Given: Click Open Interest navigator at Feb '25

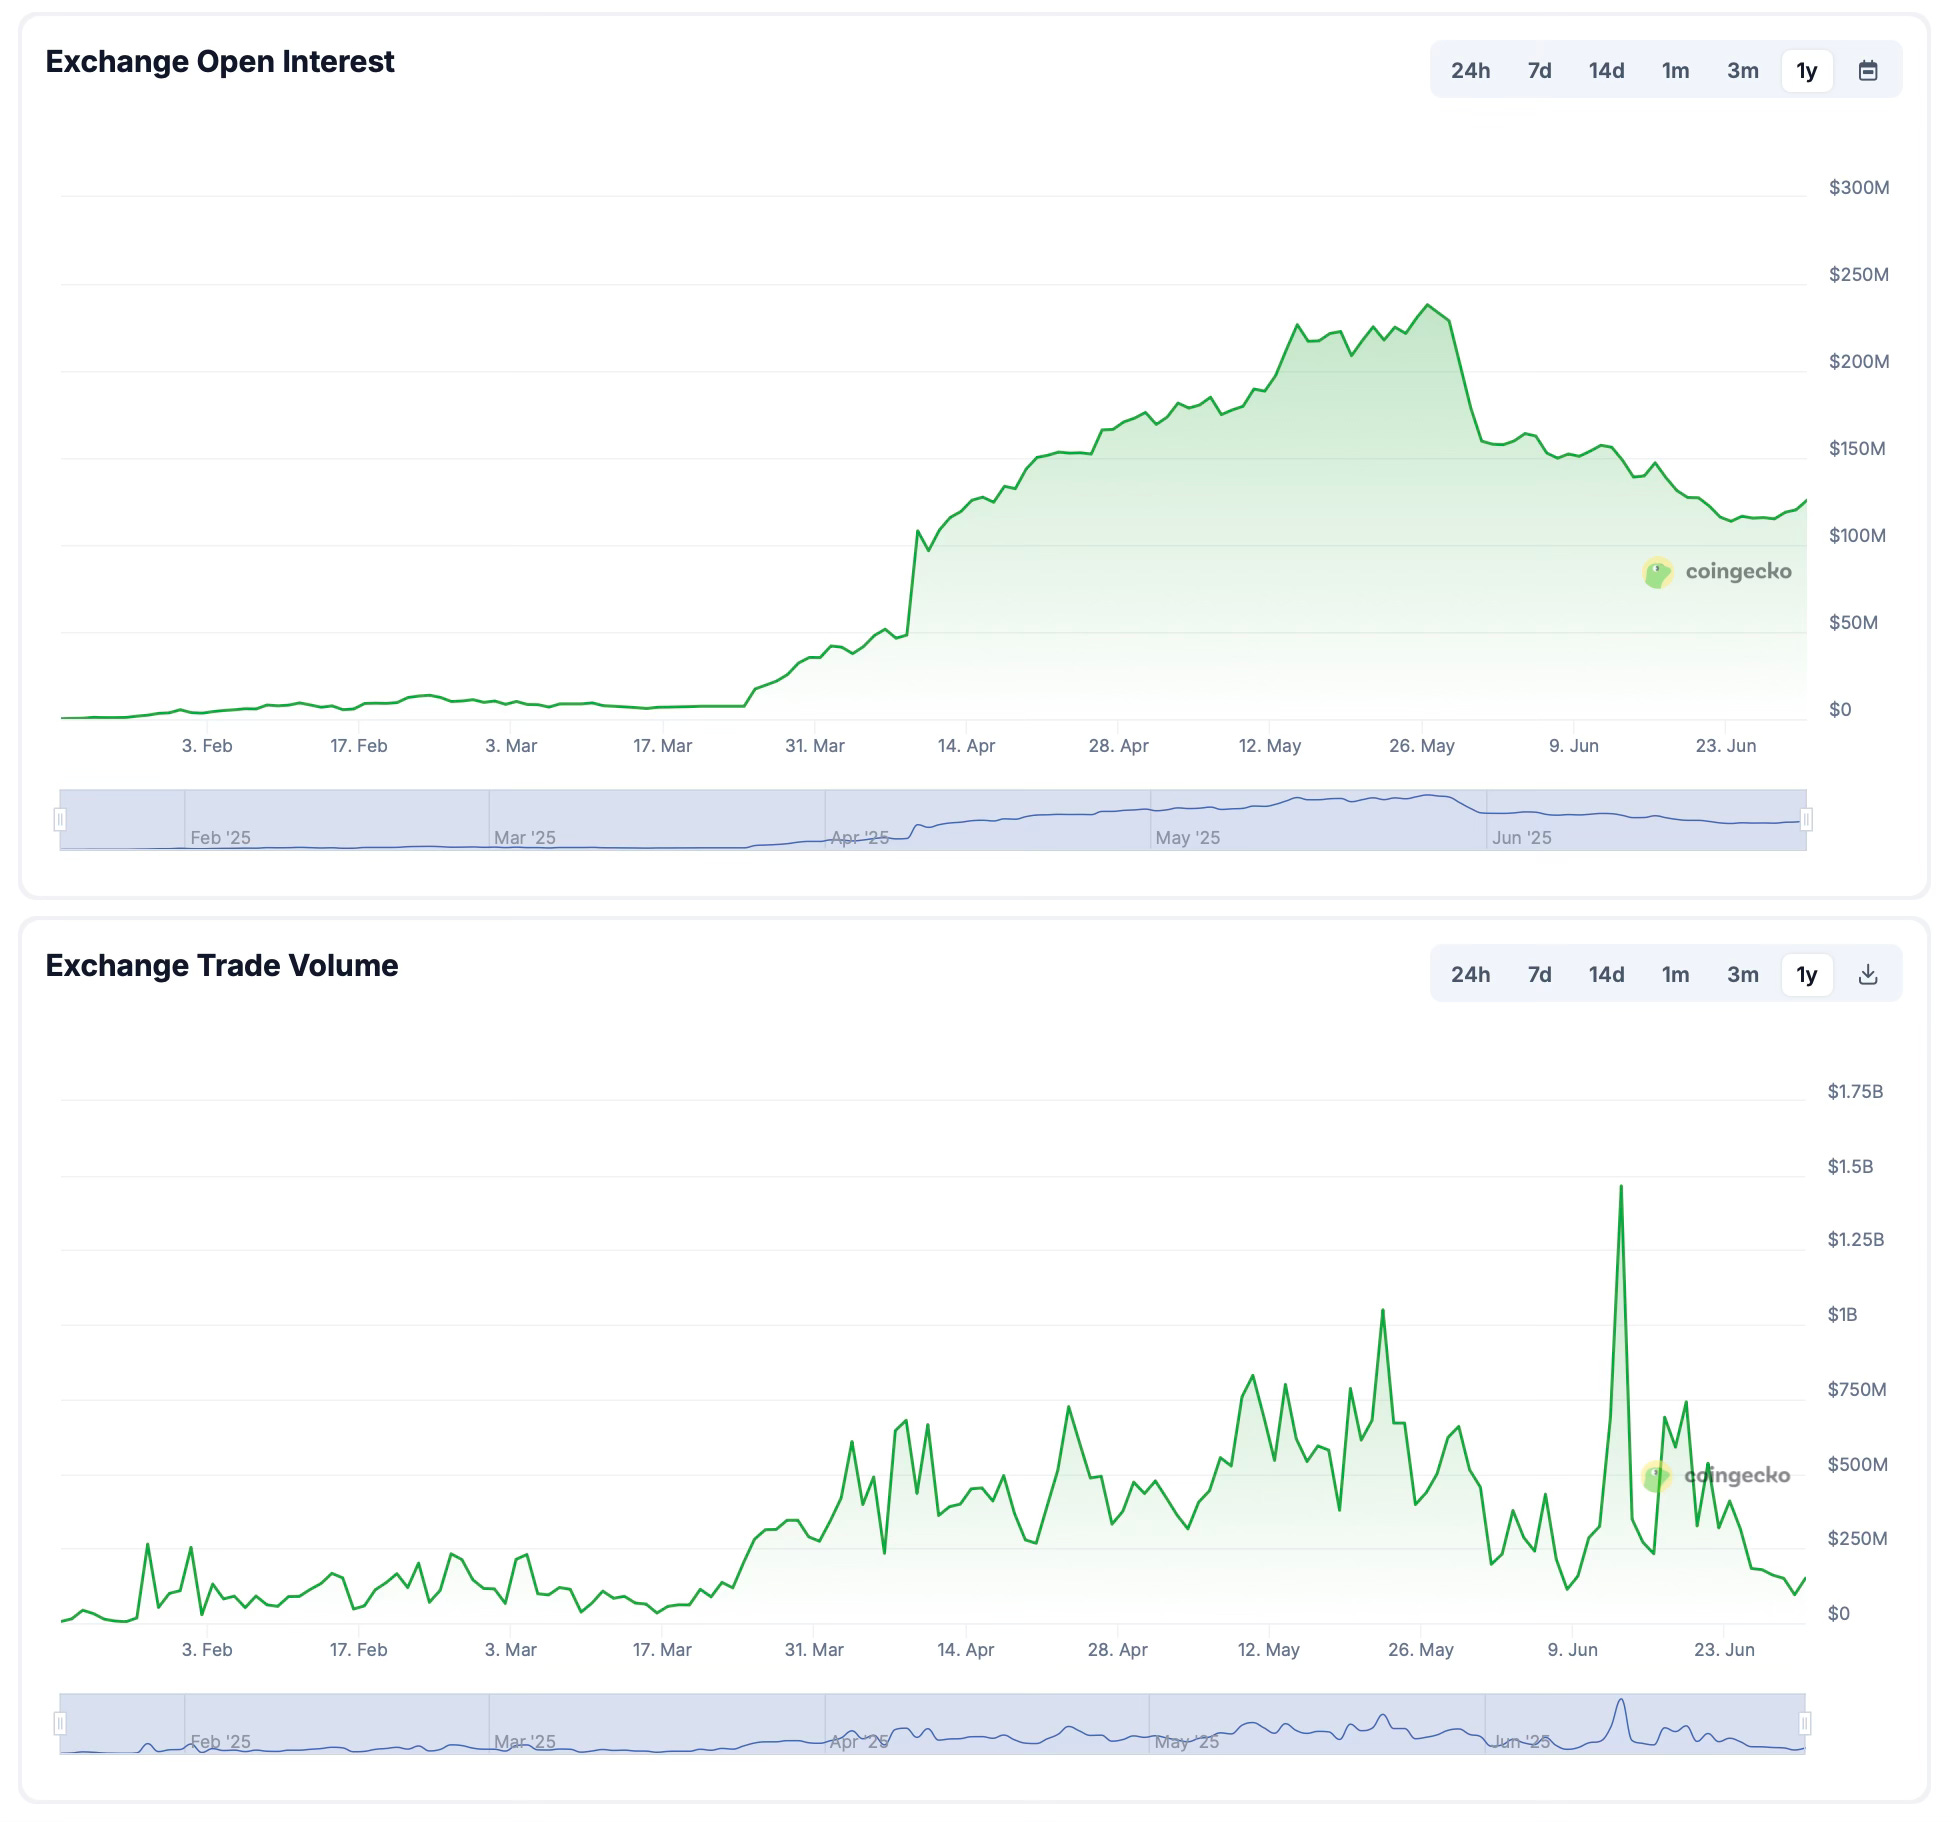Looking at the screenshot, I should click(x=220, y=837).
